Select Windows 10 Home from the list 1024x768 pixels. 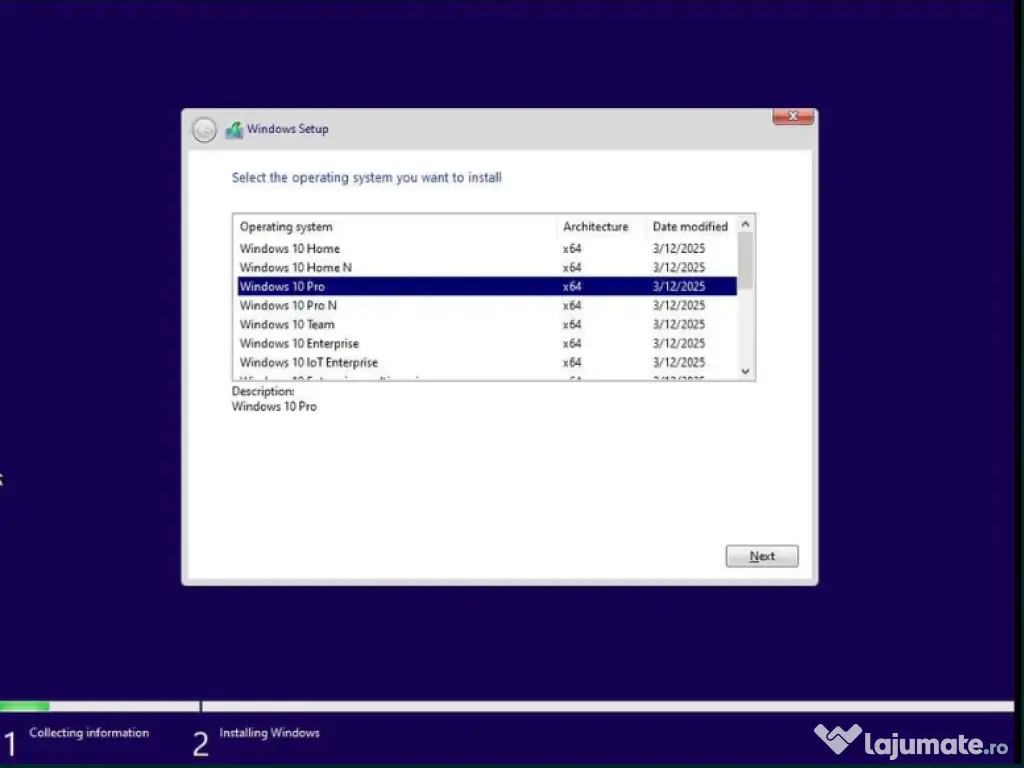coord(290,249)
